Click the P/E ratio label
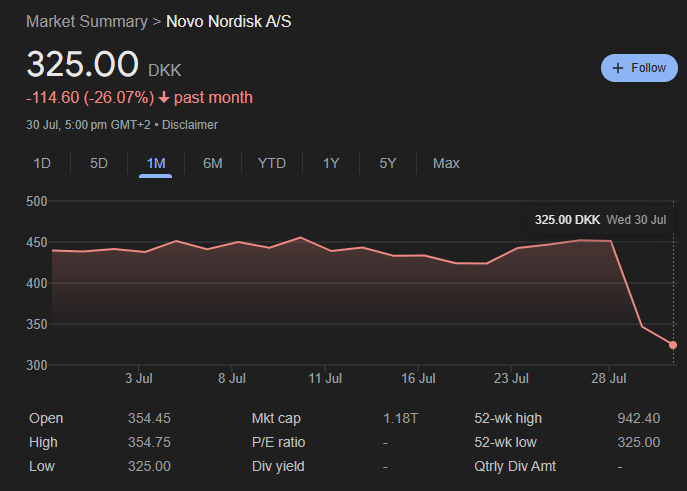The image size is (687, 491). click(x=278, y=442)
